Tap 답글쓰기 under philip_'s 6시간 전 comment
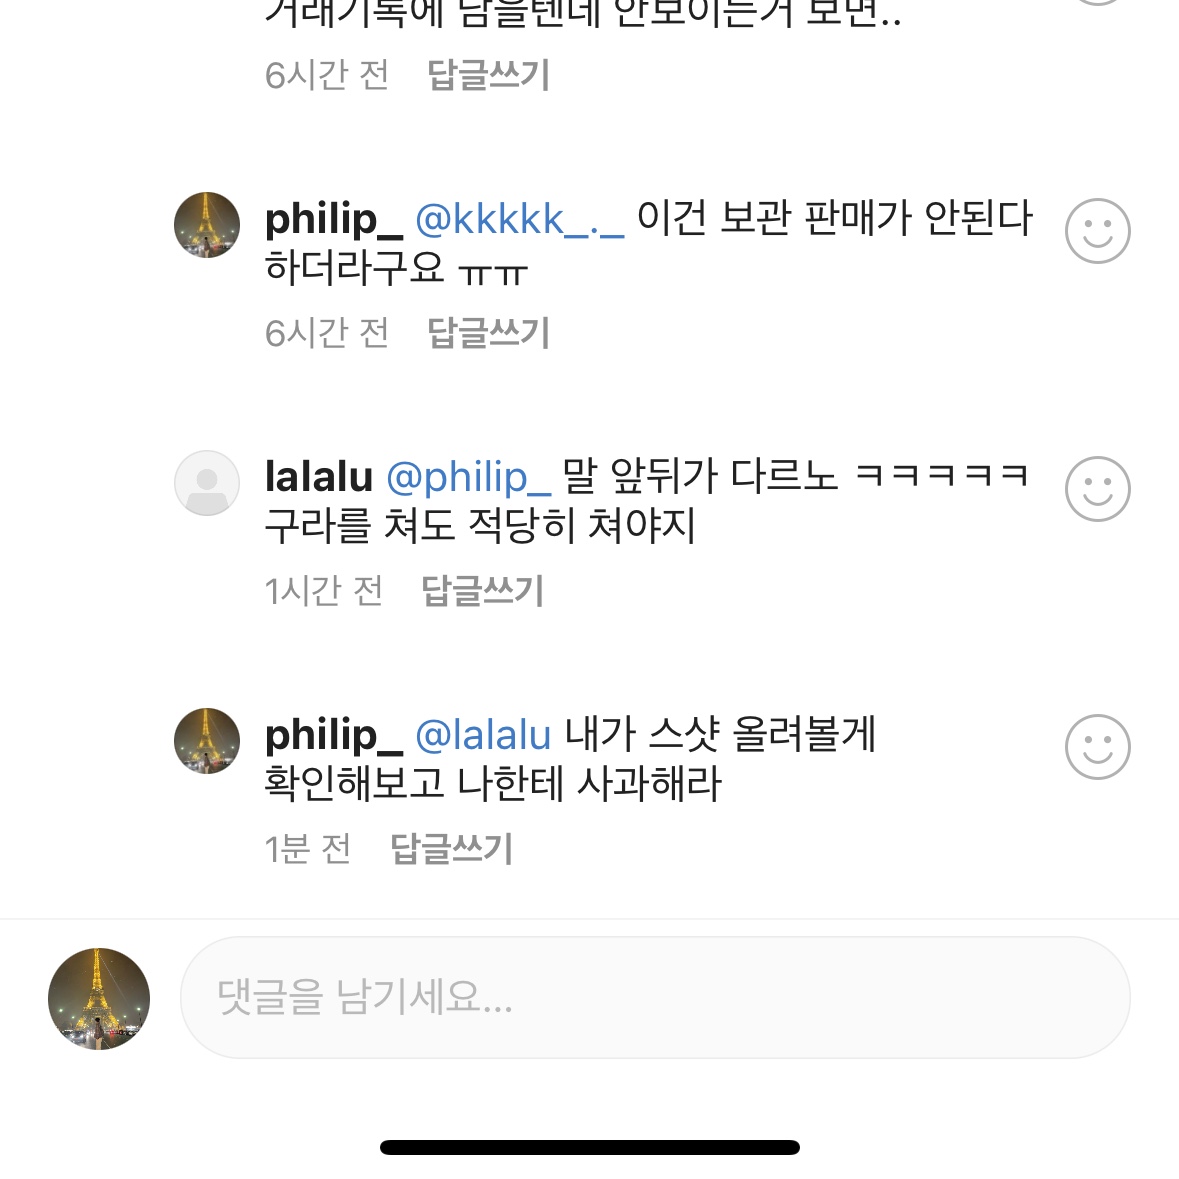1179x1179 pixels. (x=488, y=333)
